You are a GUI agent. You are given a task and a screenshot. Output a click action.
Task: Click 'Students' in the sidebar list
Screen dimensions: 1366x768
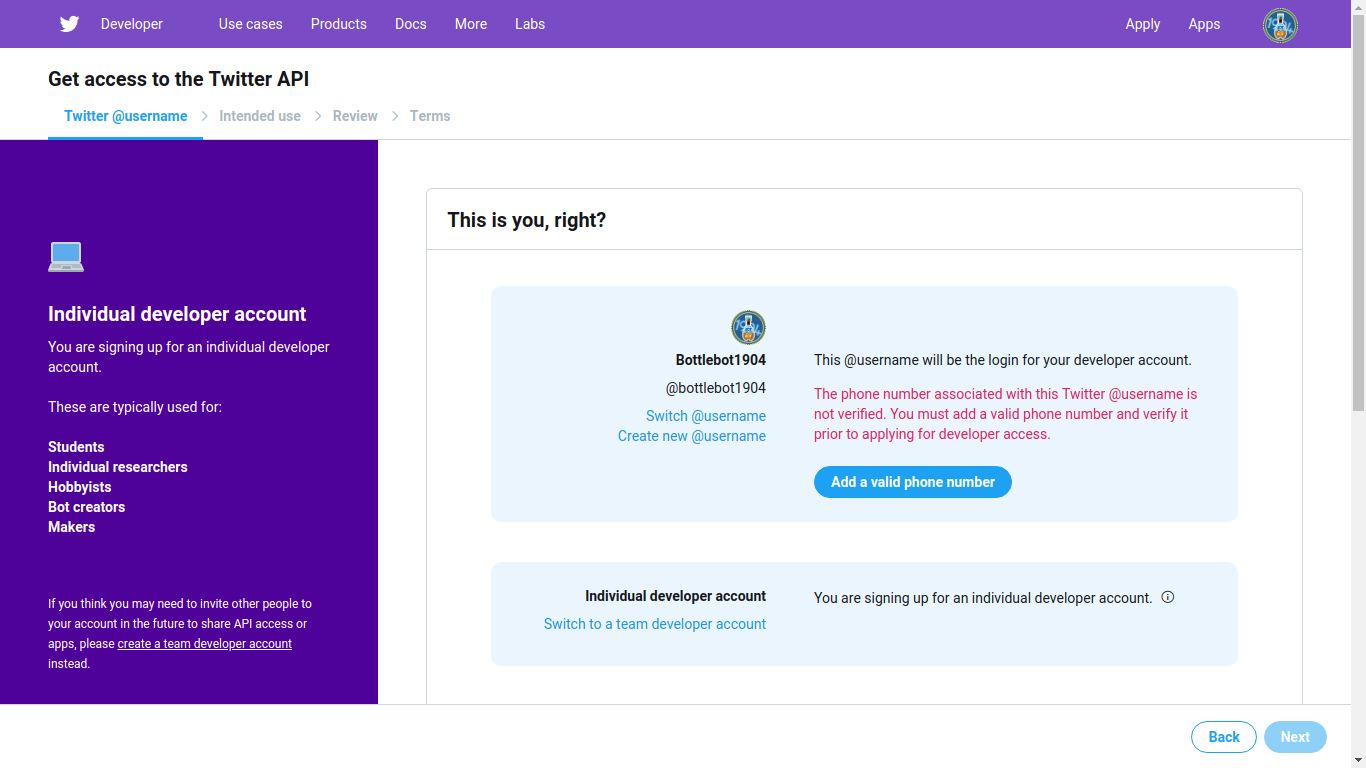click(76, 447)
